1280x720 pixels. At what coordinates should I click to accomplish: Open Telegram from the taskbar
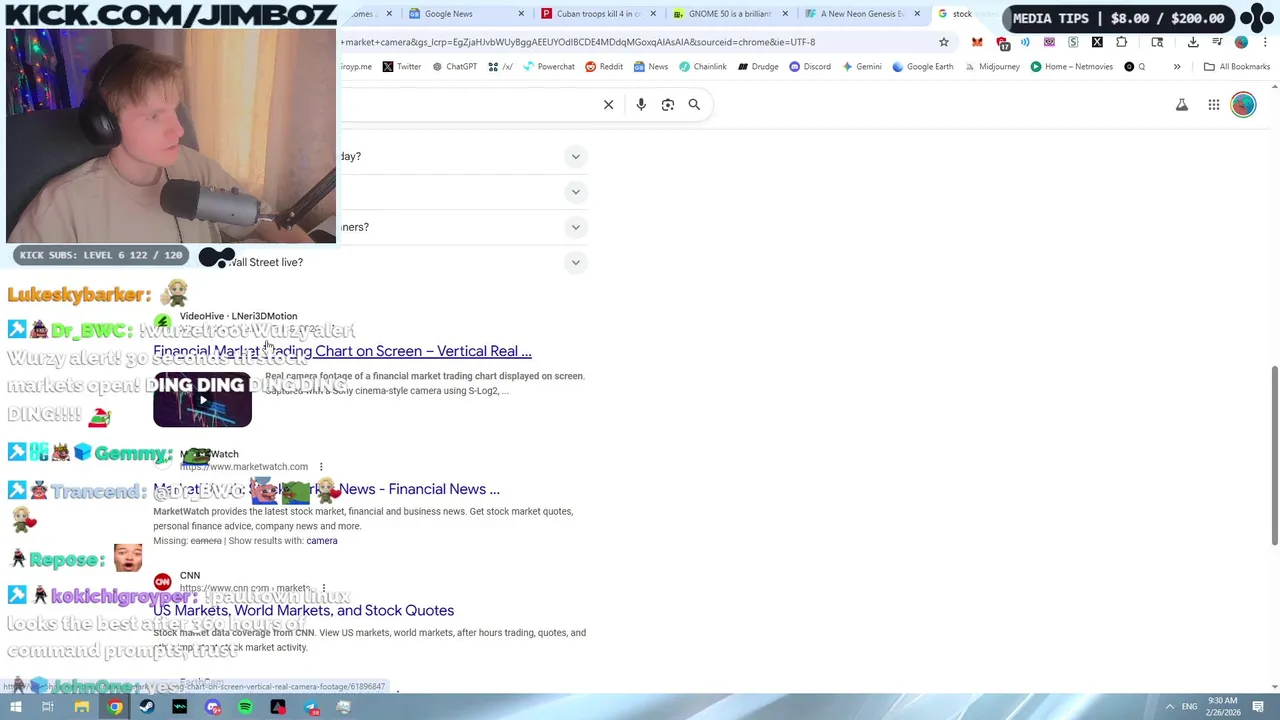pos(311,707)
